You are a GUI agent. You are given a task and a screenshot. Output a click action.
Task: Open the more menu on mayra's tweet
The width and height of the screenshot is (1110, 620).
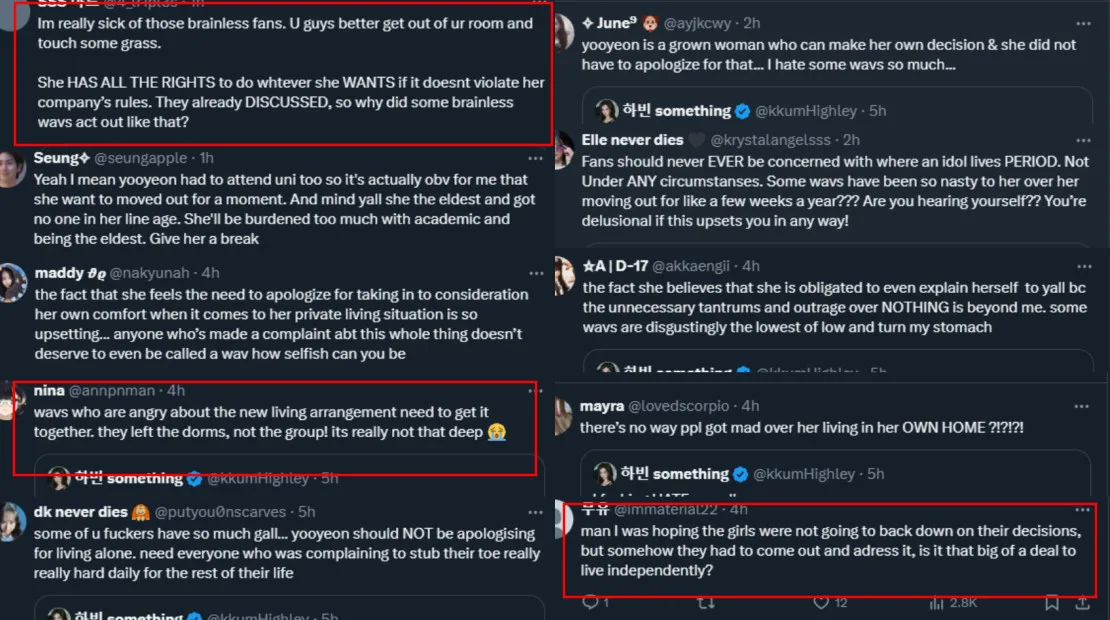[1082, 407]
